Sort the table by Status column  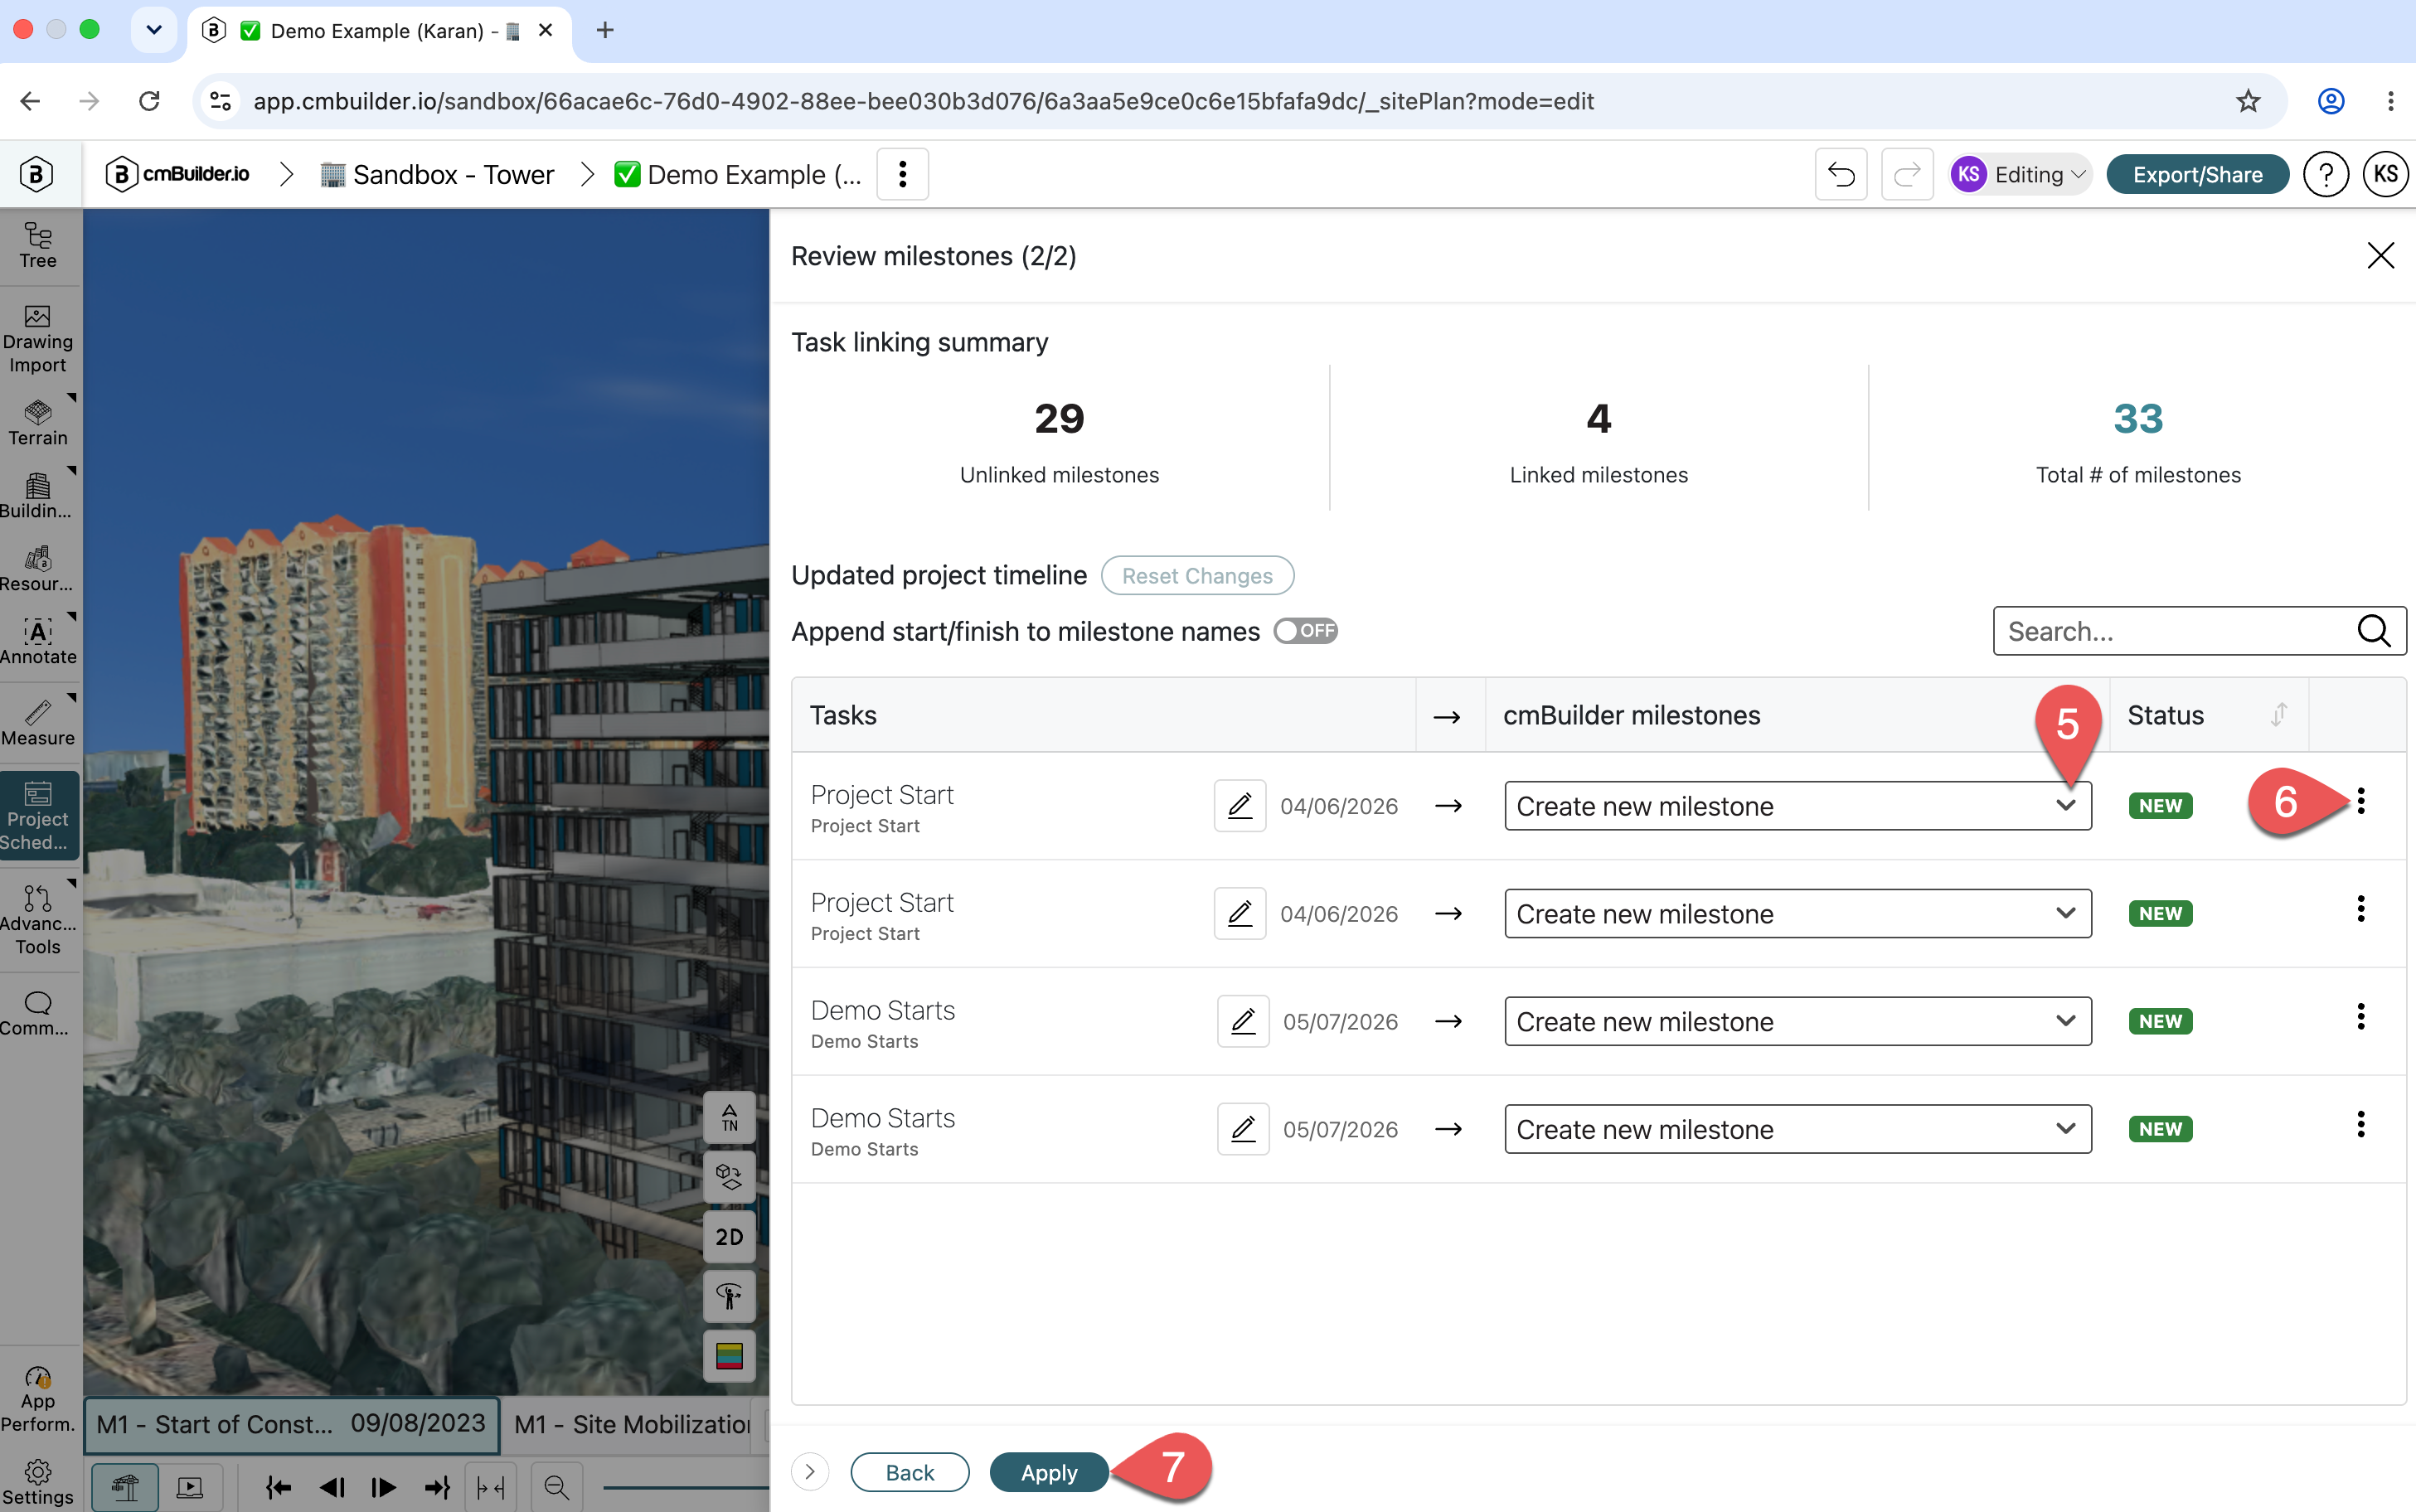(x=2279, y=715)
